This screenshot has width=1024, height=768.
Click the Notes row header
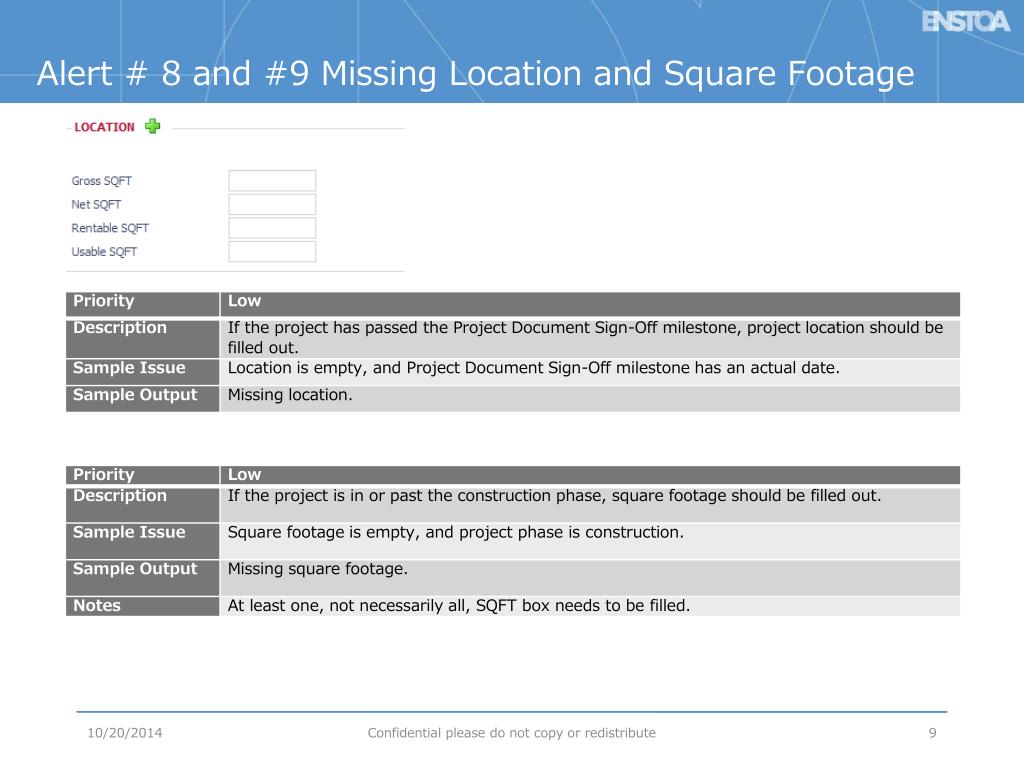[142, 606]
